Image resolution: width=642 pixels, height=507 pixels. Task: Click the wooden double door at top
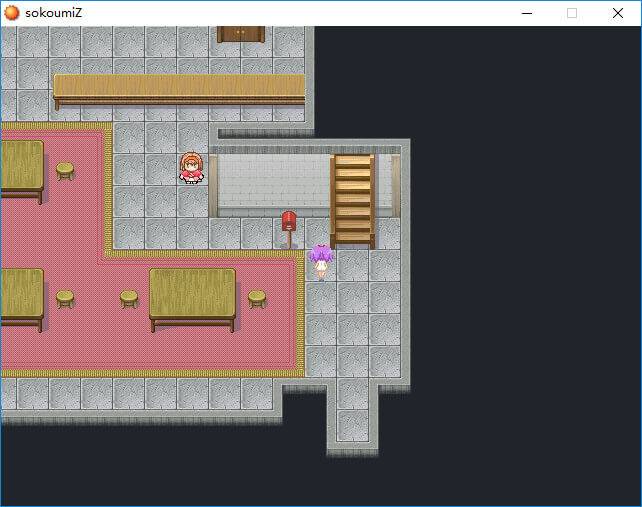pyautogui.click(x=241, y=34)
